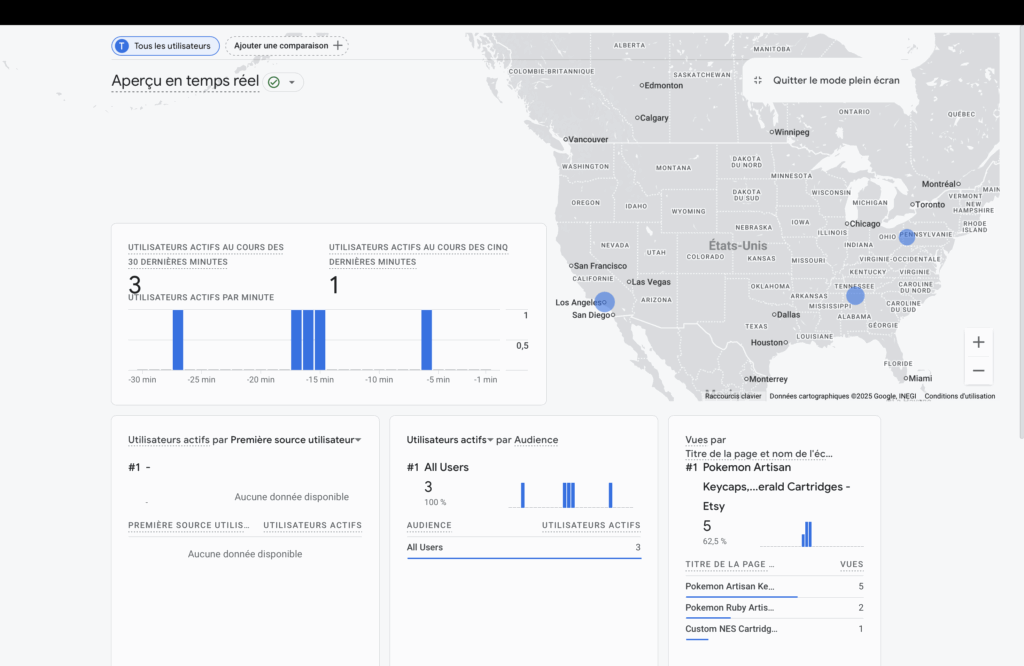Viewport: 1024px width, 666px height.
Task: Click the green check status icon
Action: pos(273,82)
